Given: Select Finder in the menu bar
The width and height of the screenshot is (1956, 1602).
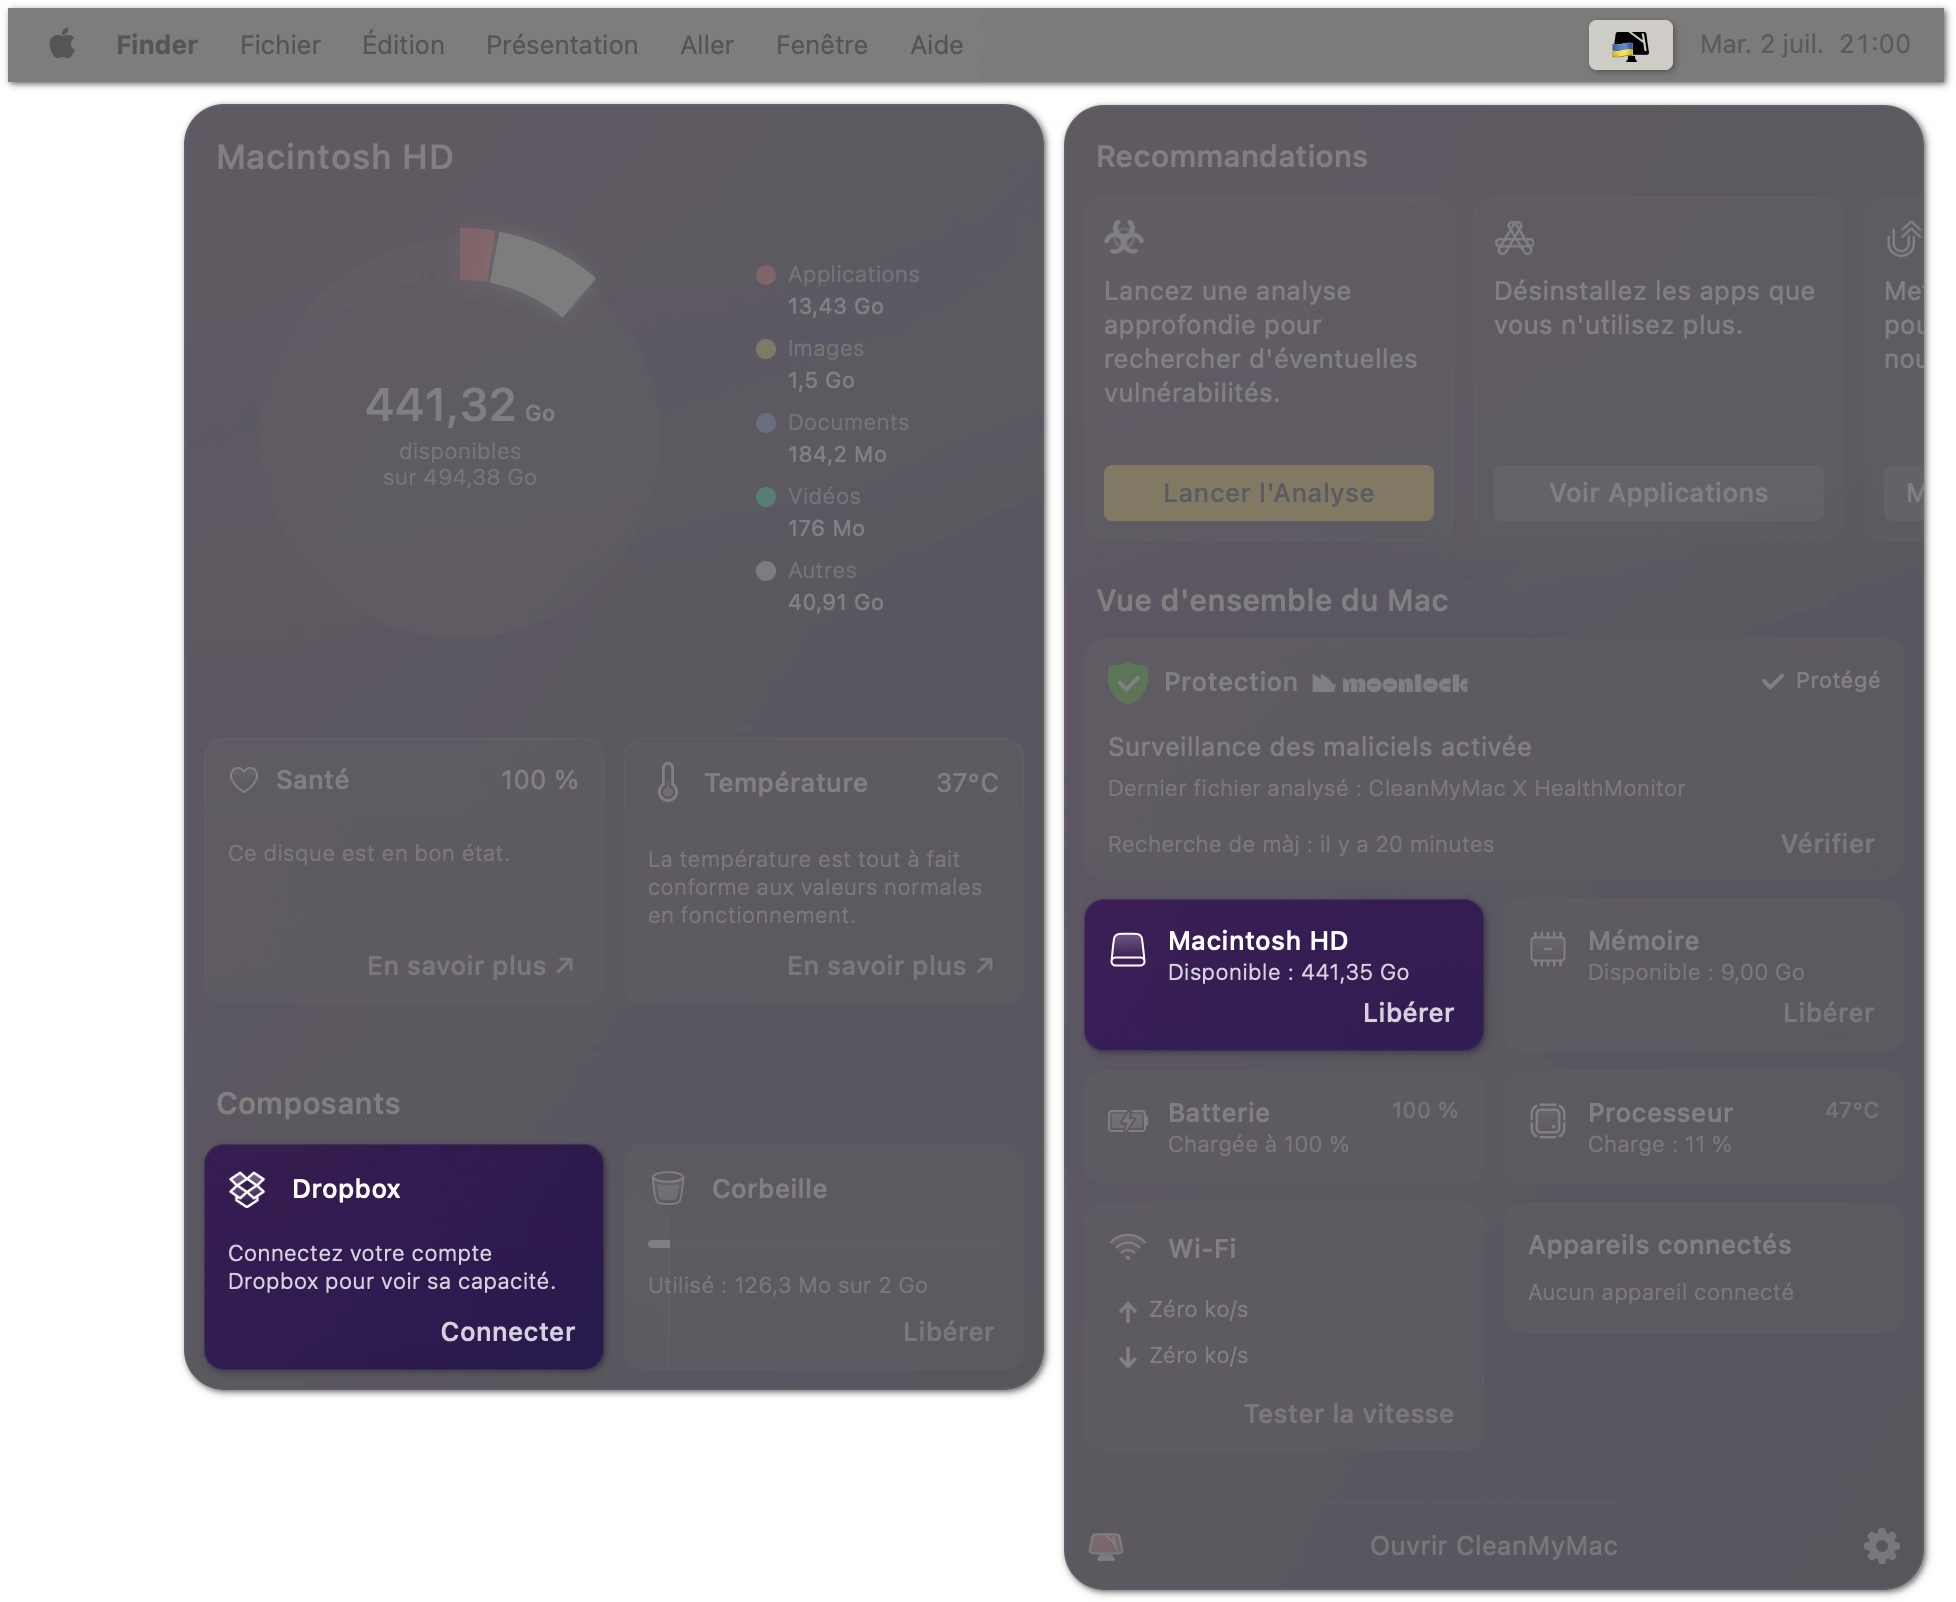Looking at the screenshot, I should 158,44.
